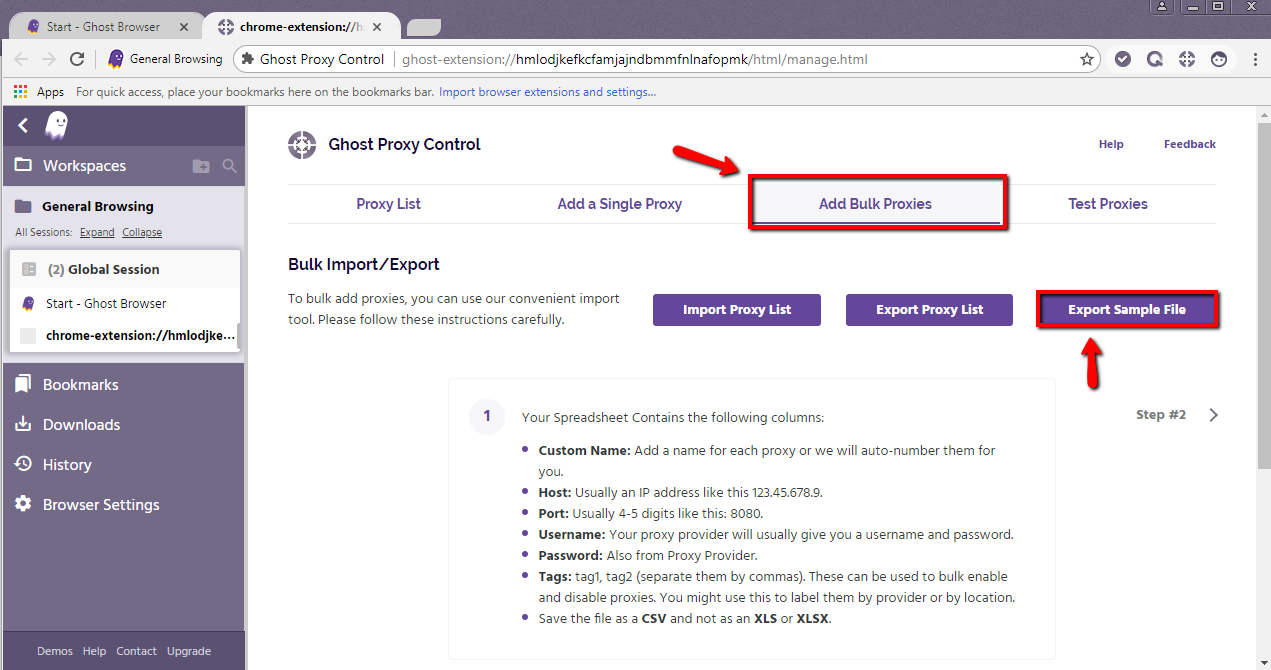Image resolution: width=1271 pixels, height=670 pixels.
Task: Click the Workspaces folder icon
Action: point(22,166)
